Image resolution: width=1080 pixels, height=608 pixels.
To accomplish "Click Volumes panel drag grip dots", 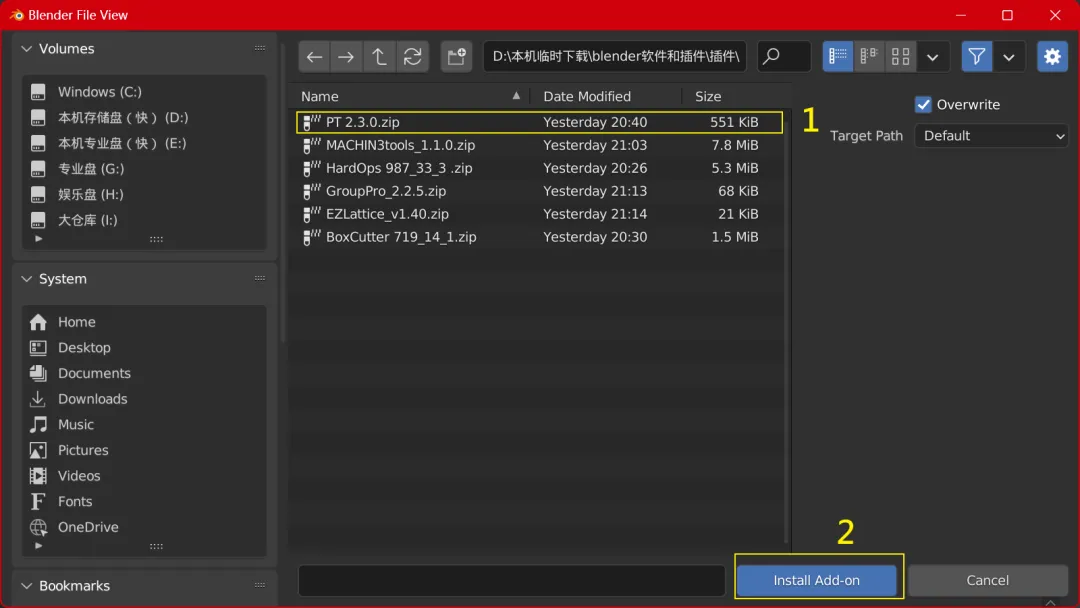I will coord(260,48).
